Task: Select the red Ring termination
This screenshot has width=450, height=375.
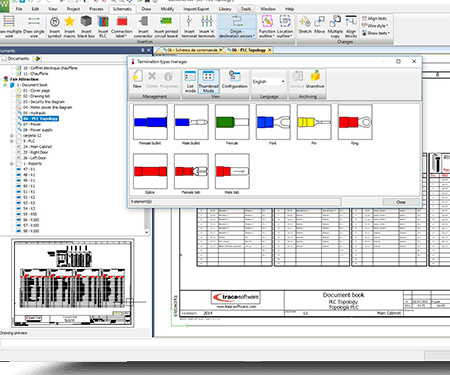Action: (355, 125)
